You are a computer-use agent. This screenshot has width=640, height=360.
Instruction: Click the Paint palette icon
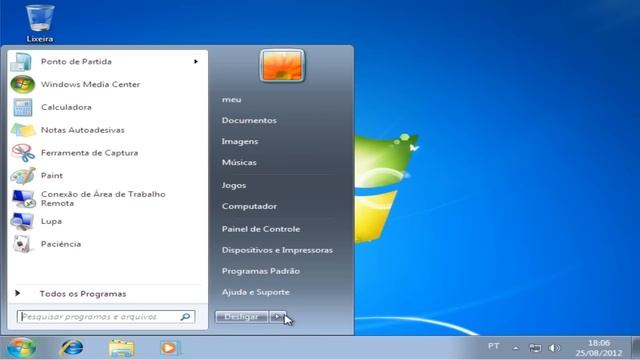[22, 176]
